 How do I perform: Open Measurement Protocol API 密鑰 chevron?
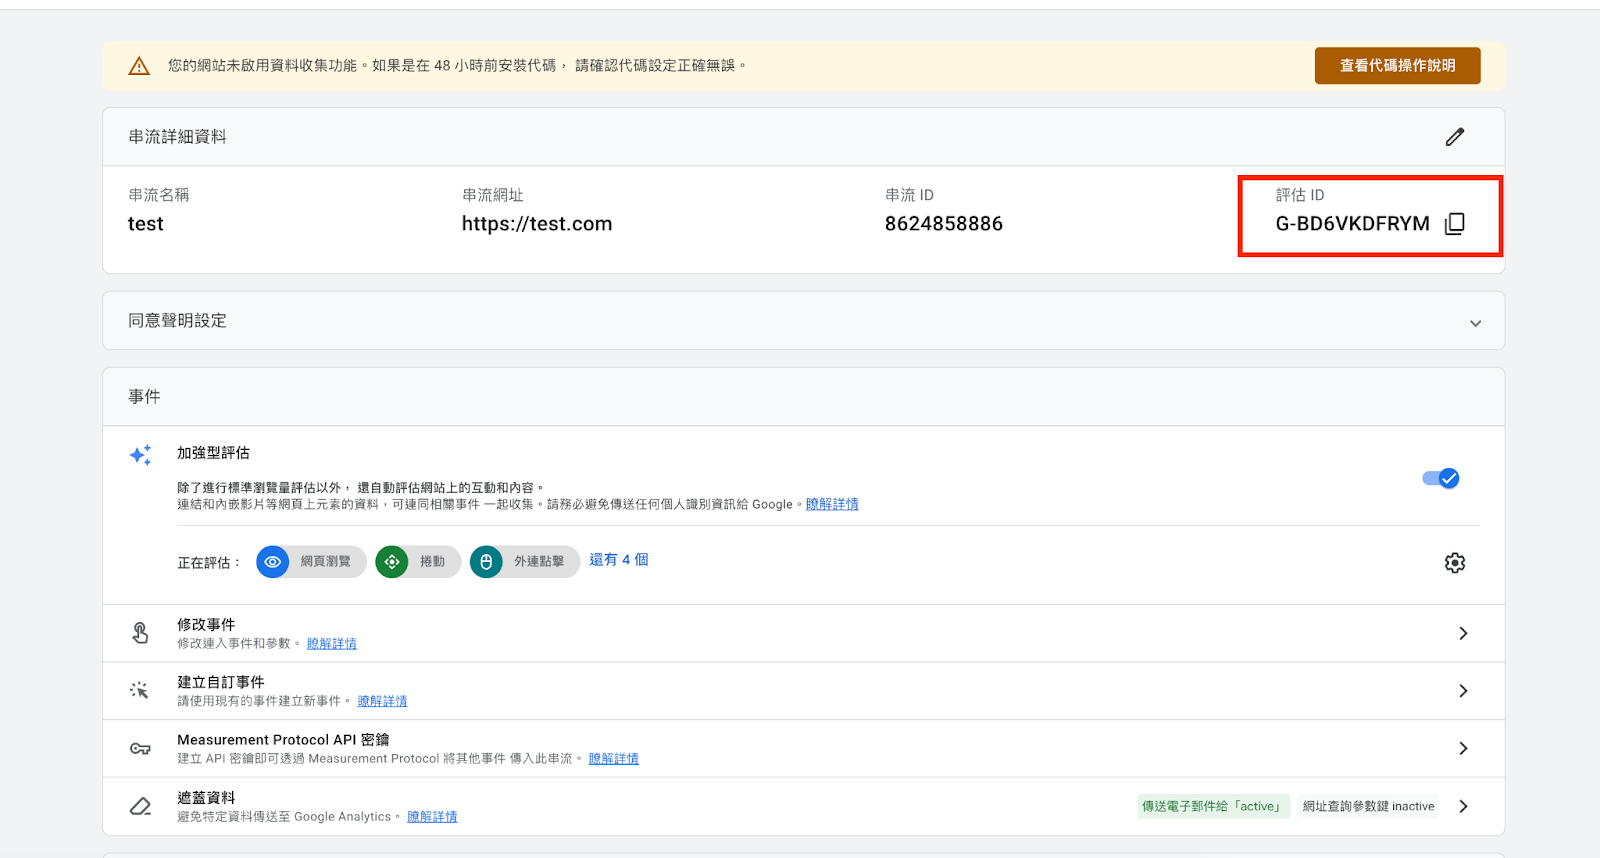[1463, 748]
